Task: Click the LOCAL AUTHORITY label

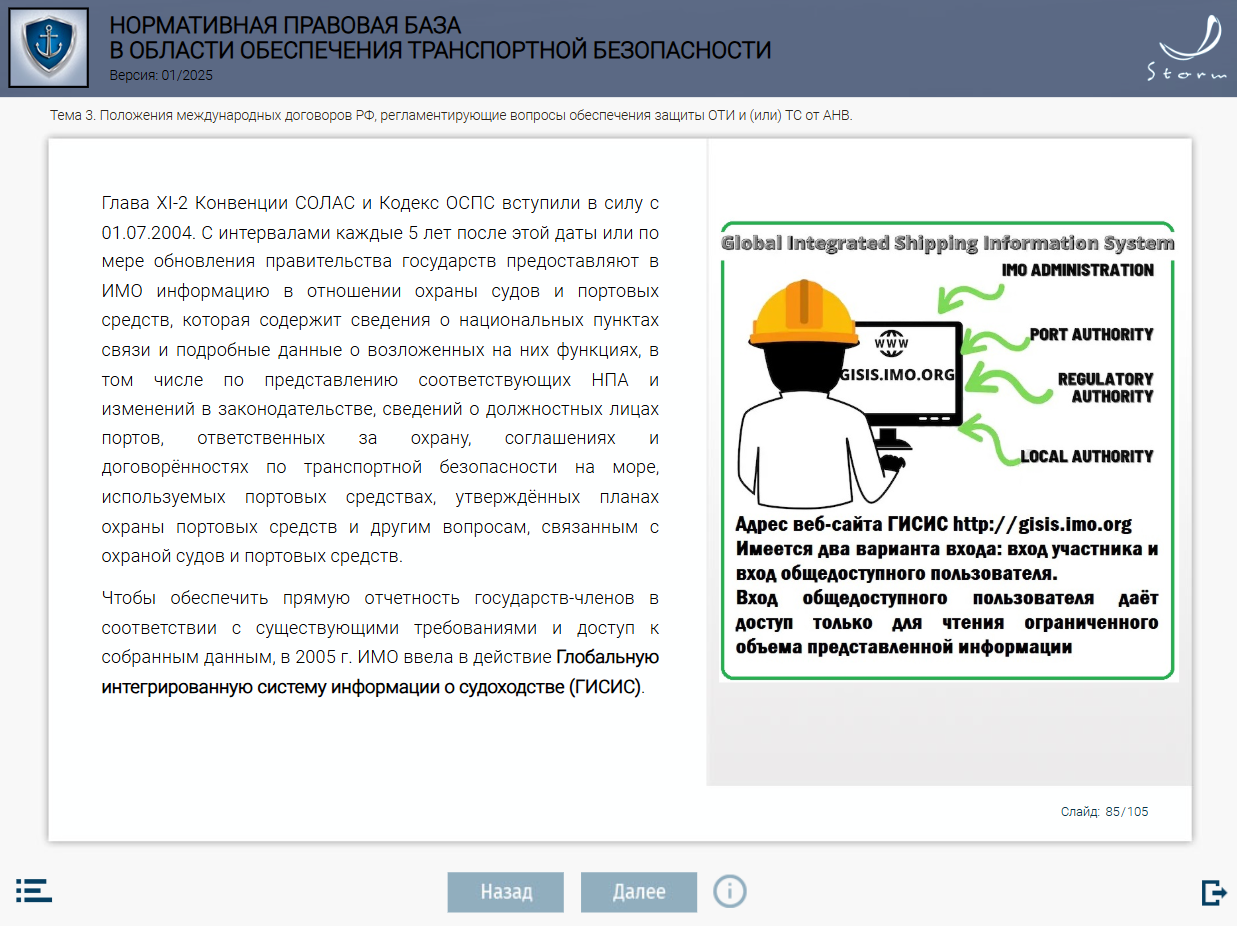Action: point(1086,456)
